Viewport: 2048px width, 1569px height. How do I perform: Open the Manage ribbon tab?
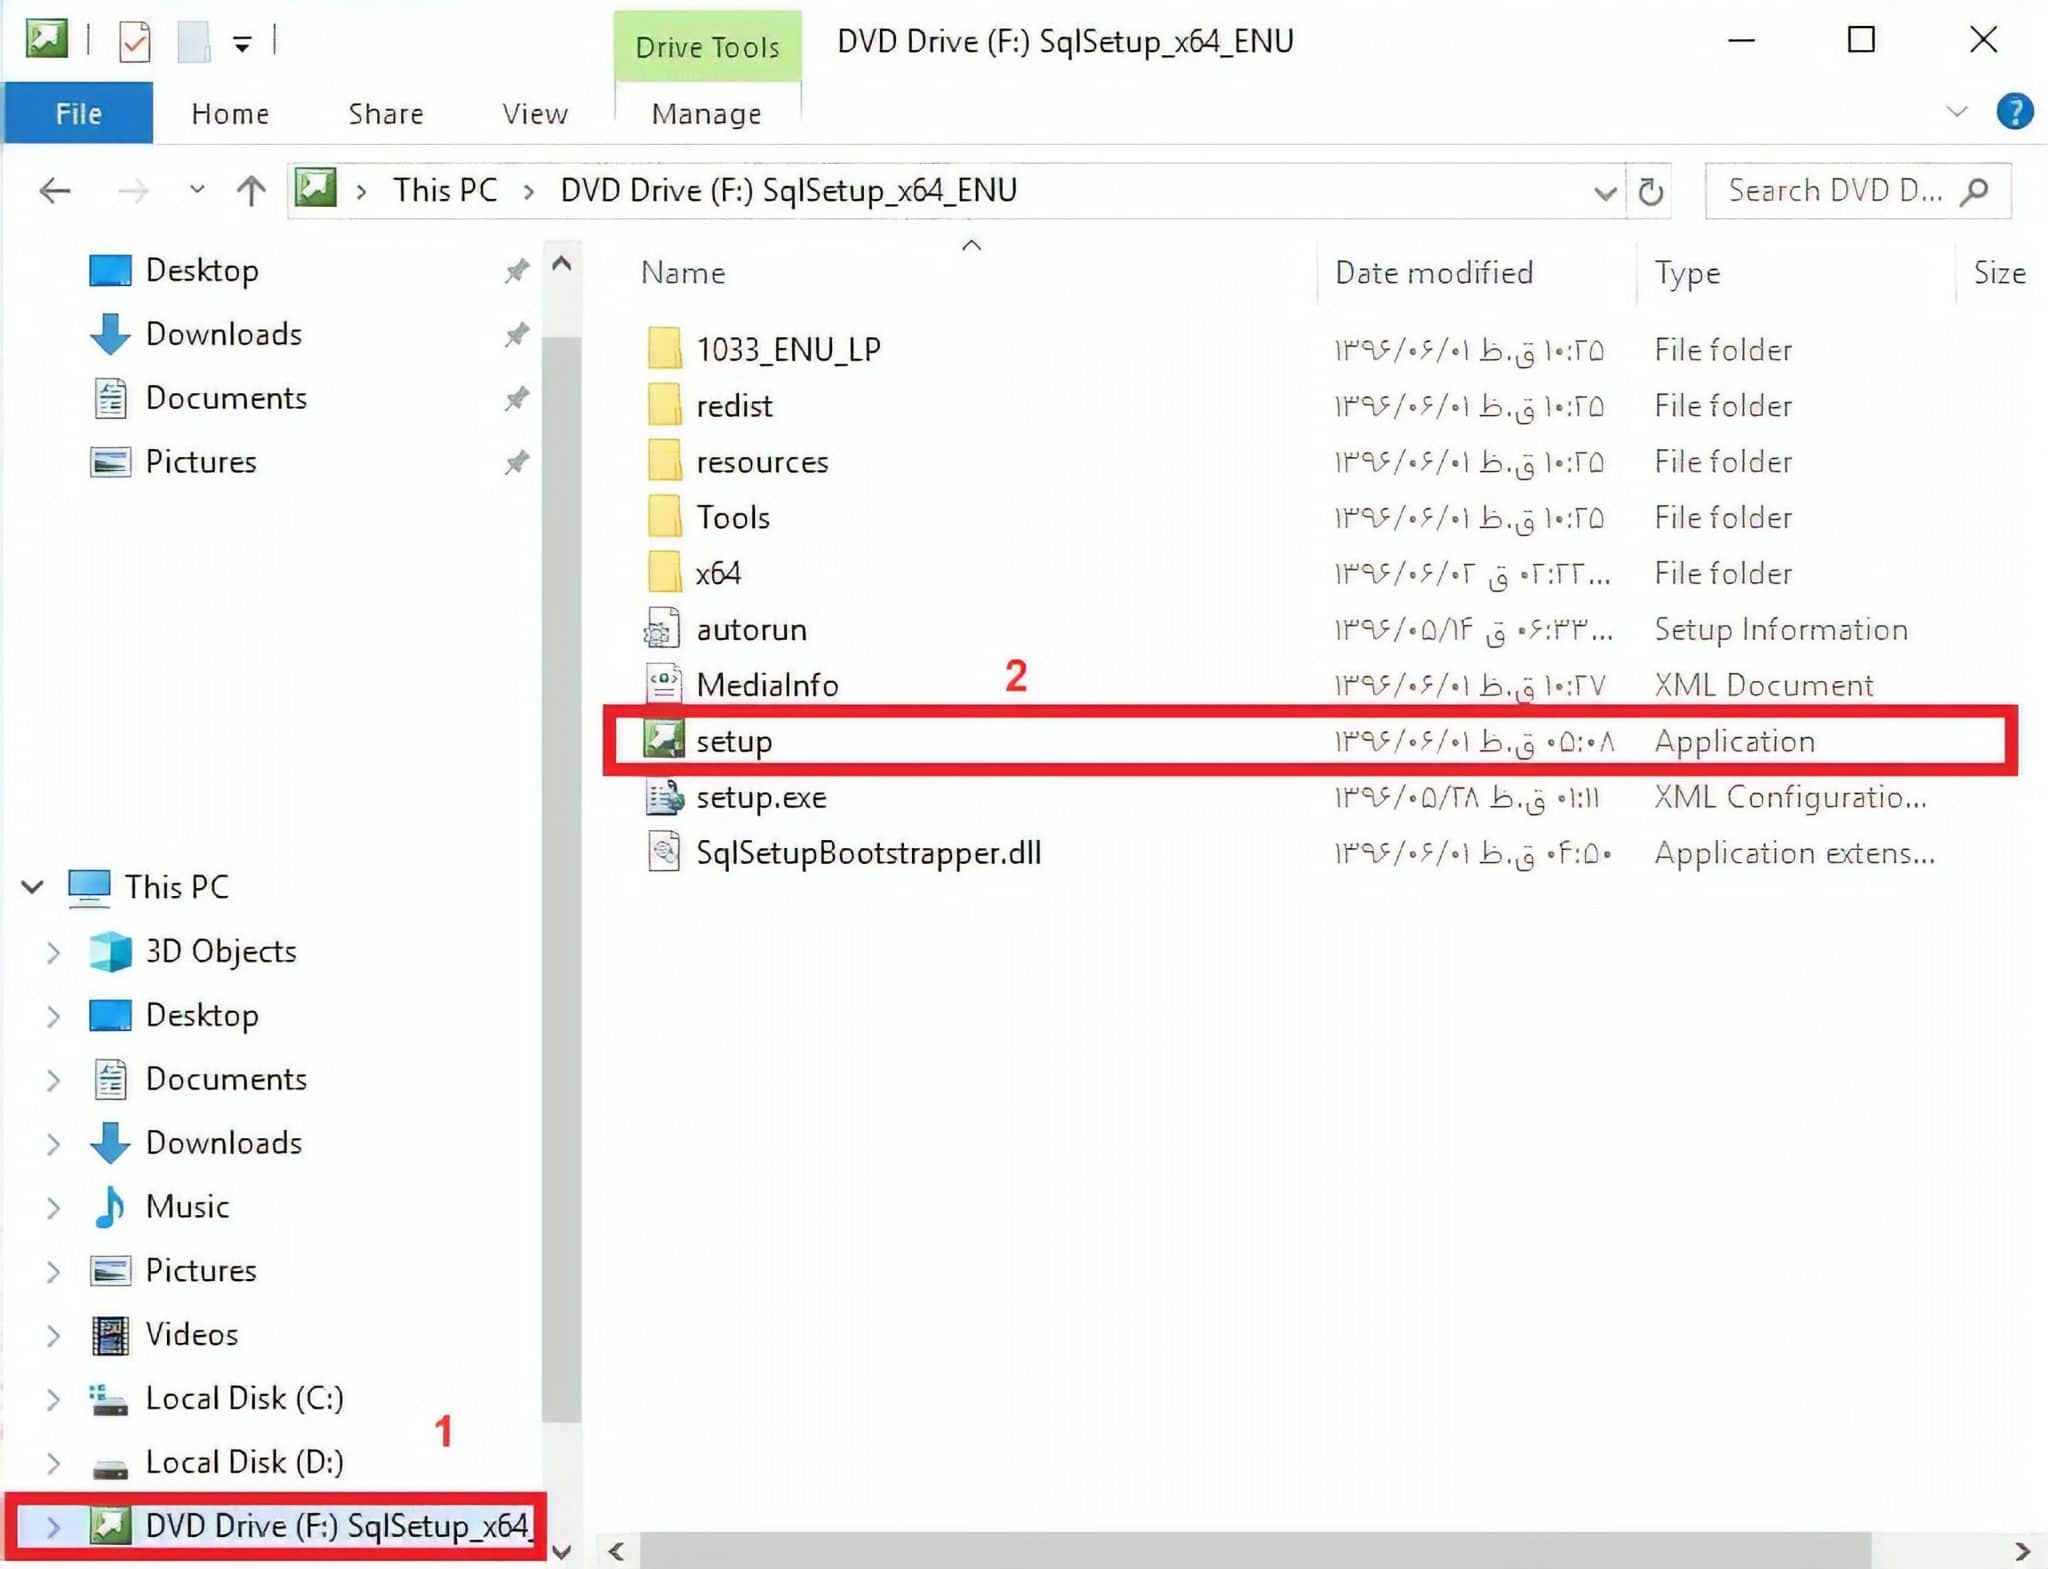coord(706,113)
